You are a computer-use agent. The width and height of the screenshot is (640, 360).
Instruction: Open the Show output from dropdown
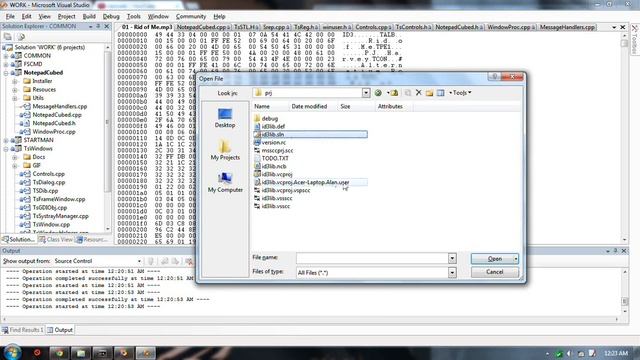tap(139, 261)
